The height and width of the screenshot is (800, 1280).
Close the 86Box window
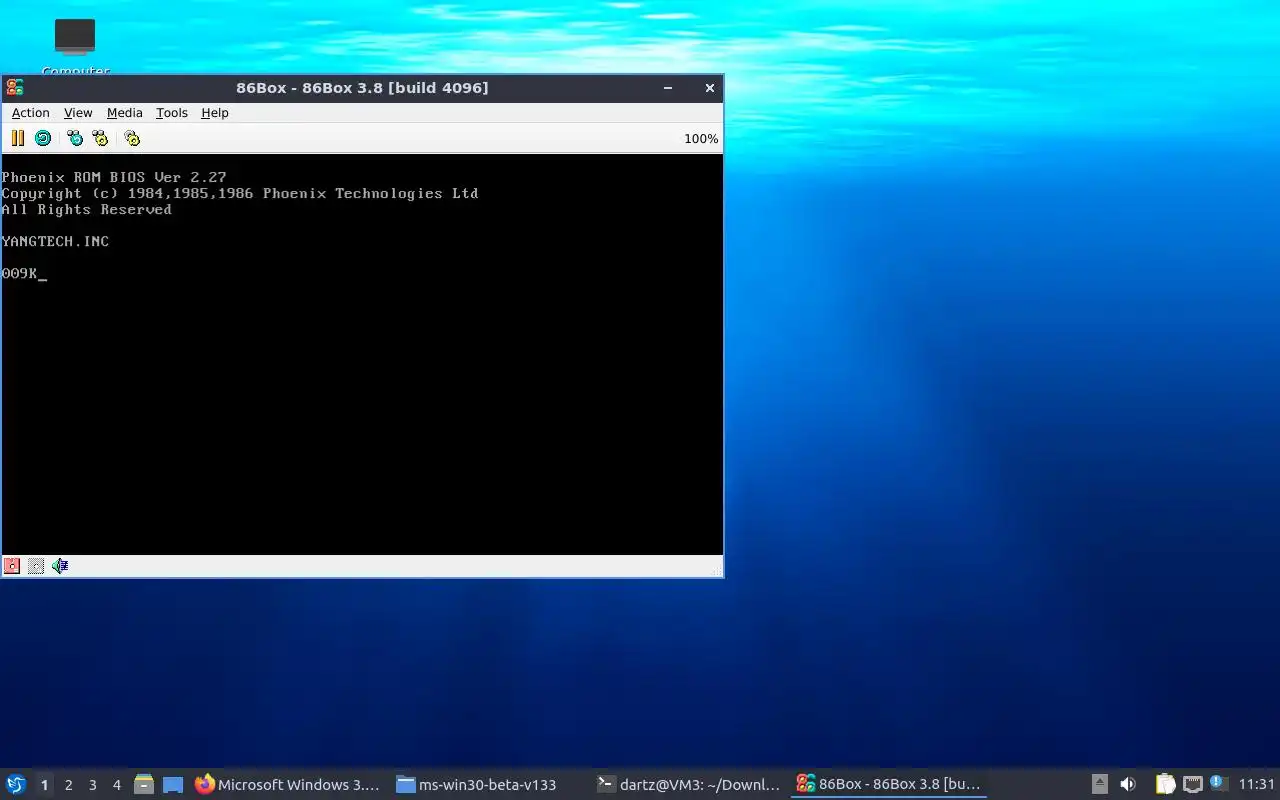(x=710, y=88)
